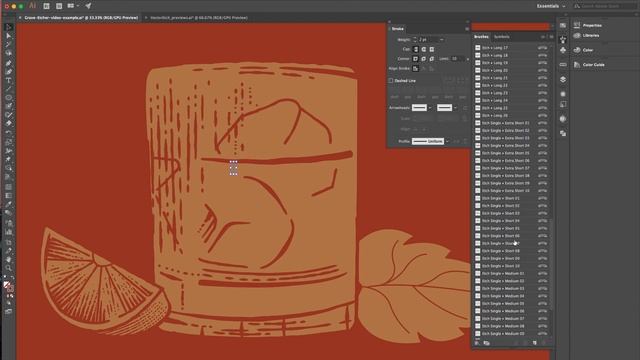
Task: Choose the Round Join corner
Action: (x=424, y=59)
